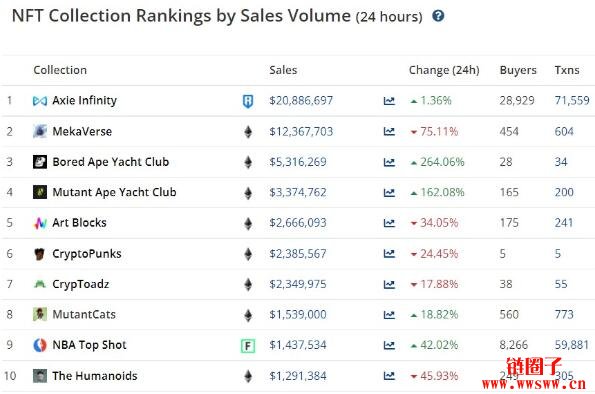Open chart icon for MutantCats row
This screenshot has width=595, height=394.
tap(389, 315)
